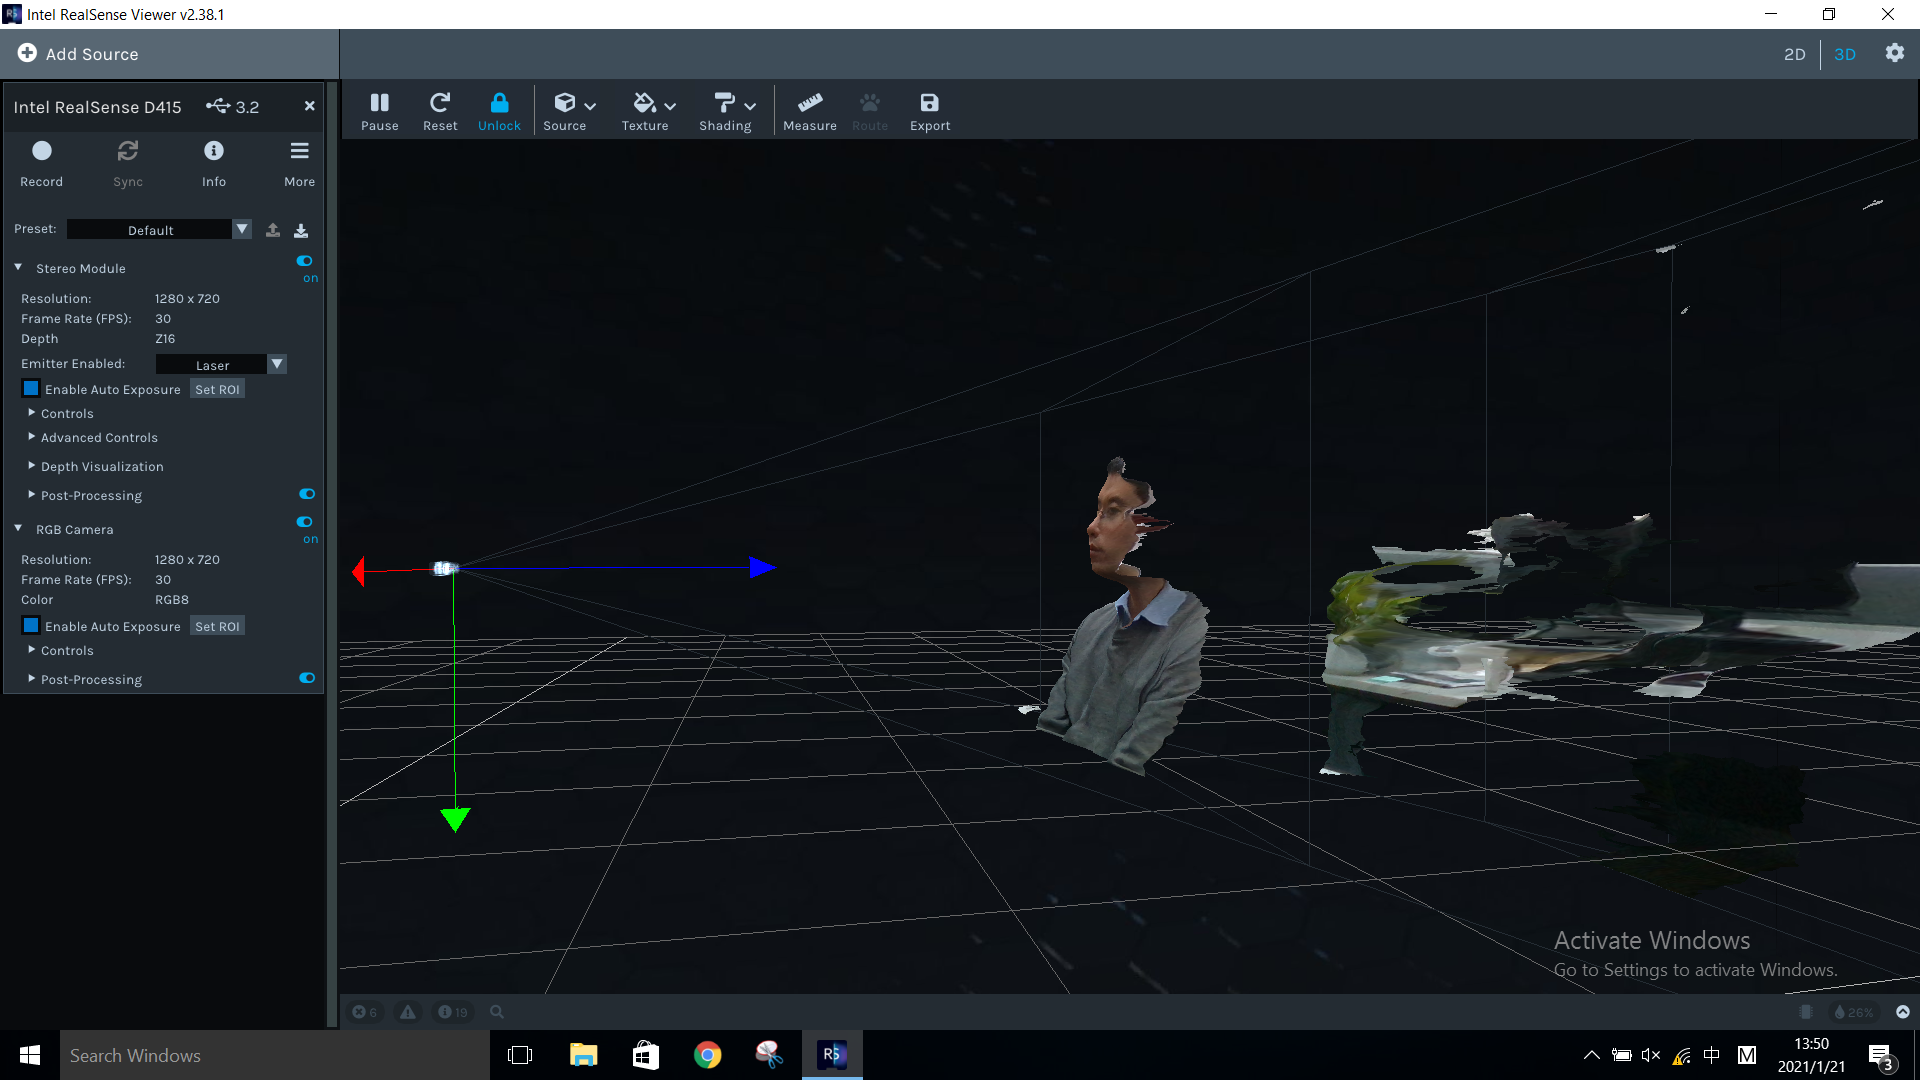The width and height of the screenshot is (1920, 1080).
Task: Open Chrome from the taskbar
Action: pos(708,1055)
